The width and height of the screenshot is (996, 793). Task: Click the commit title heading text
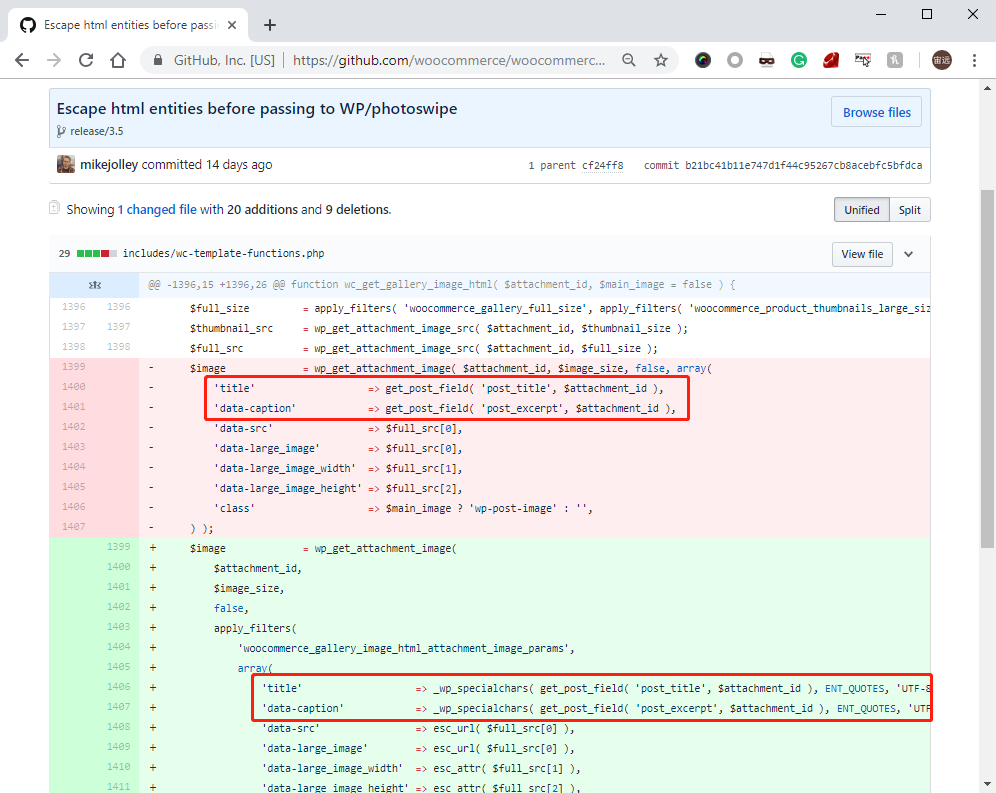[x=257, y=109]
